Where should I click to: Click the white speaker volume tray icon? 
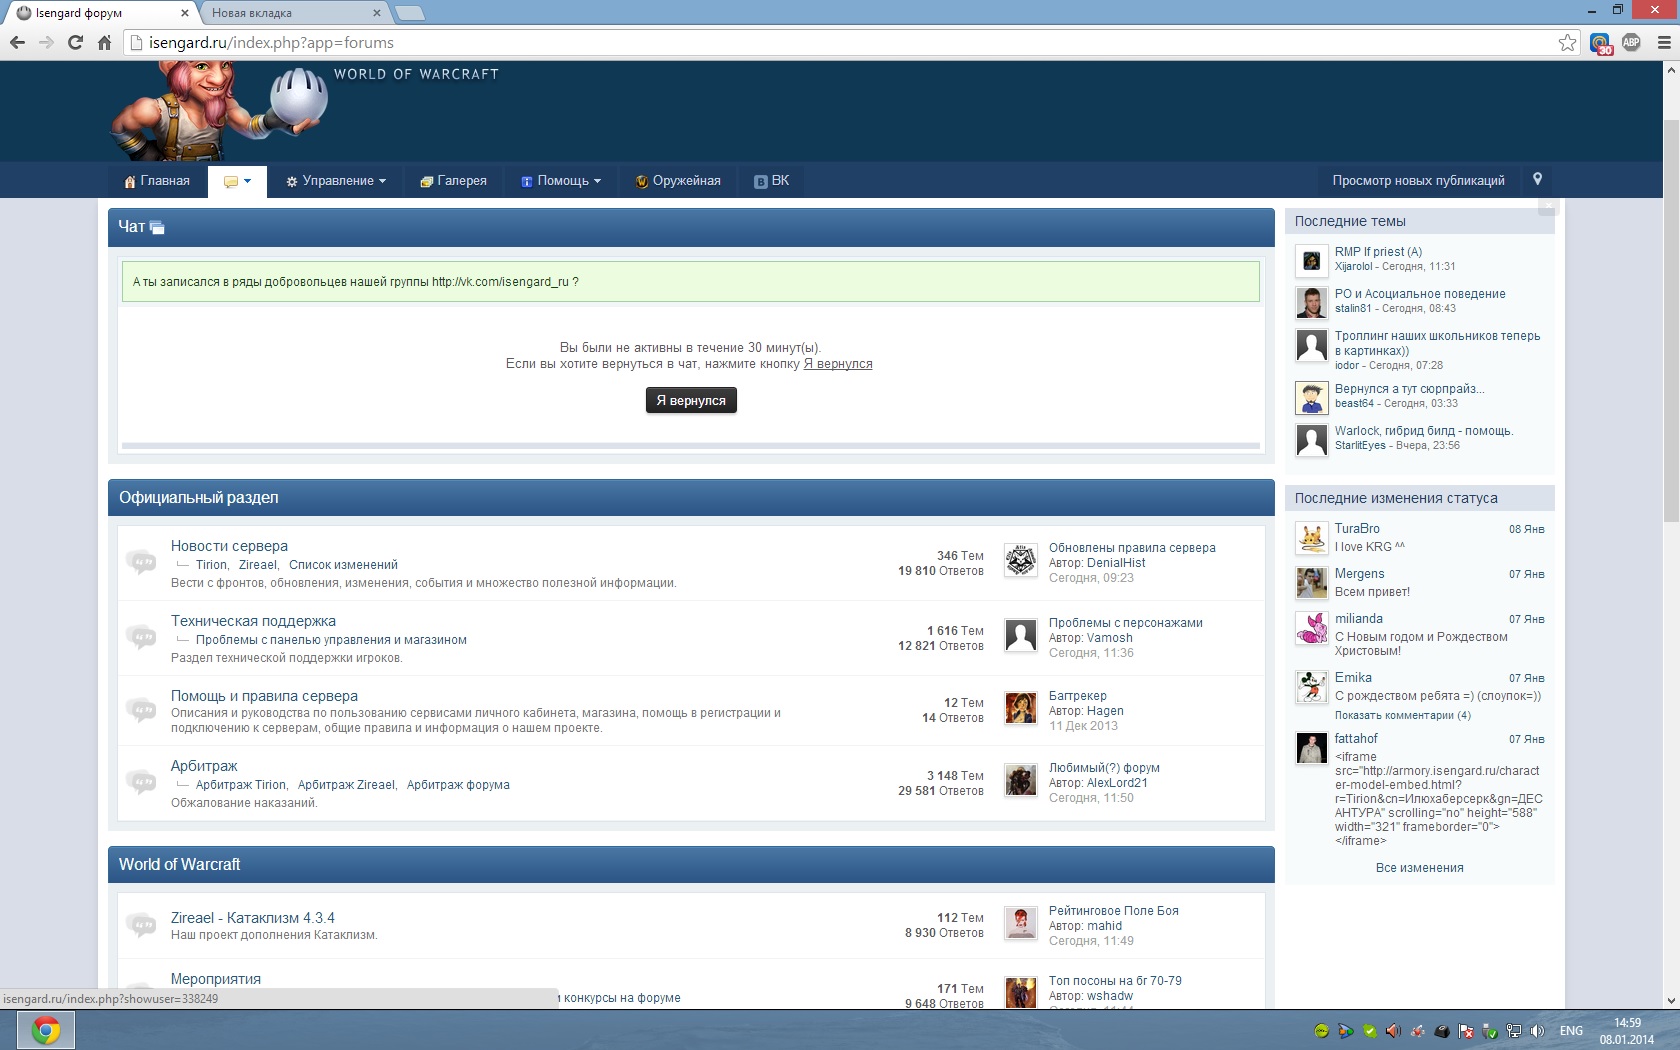click(x=1538, y=1031)
